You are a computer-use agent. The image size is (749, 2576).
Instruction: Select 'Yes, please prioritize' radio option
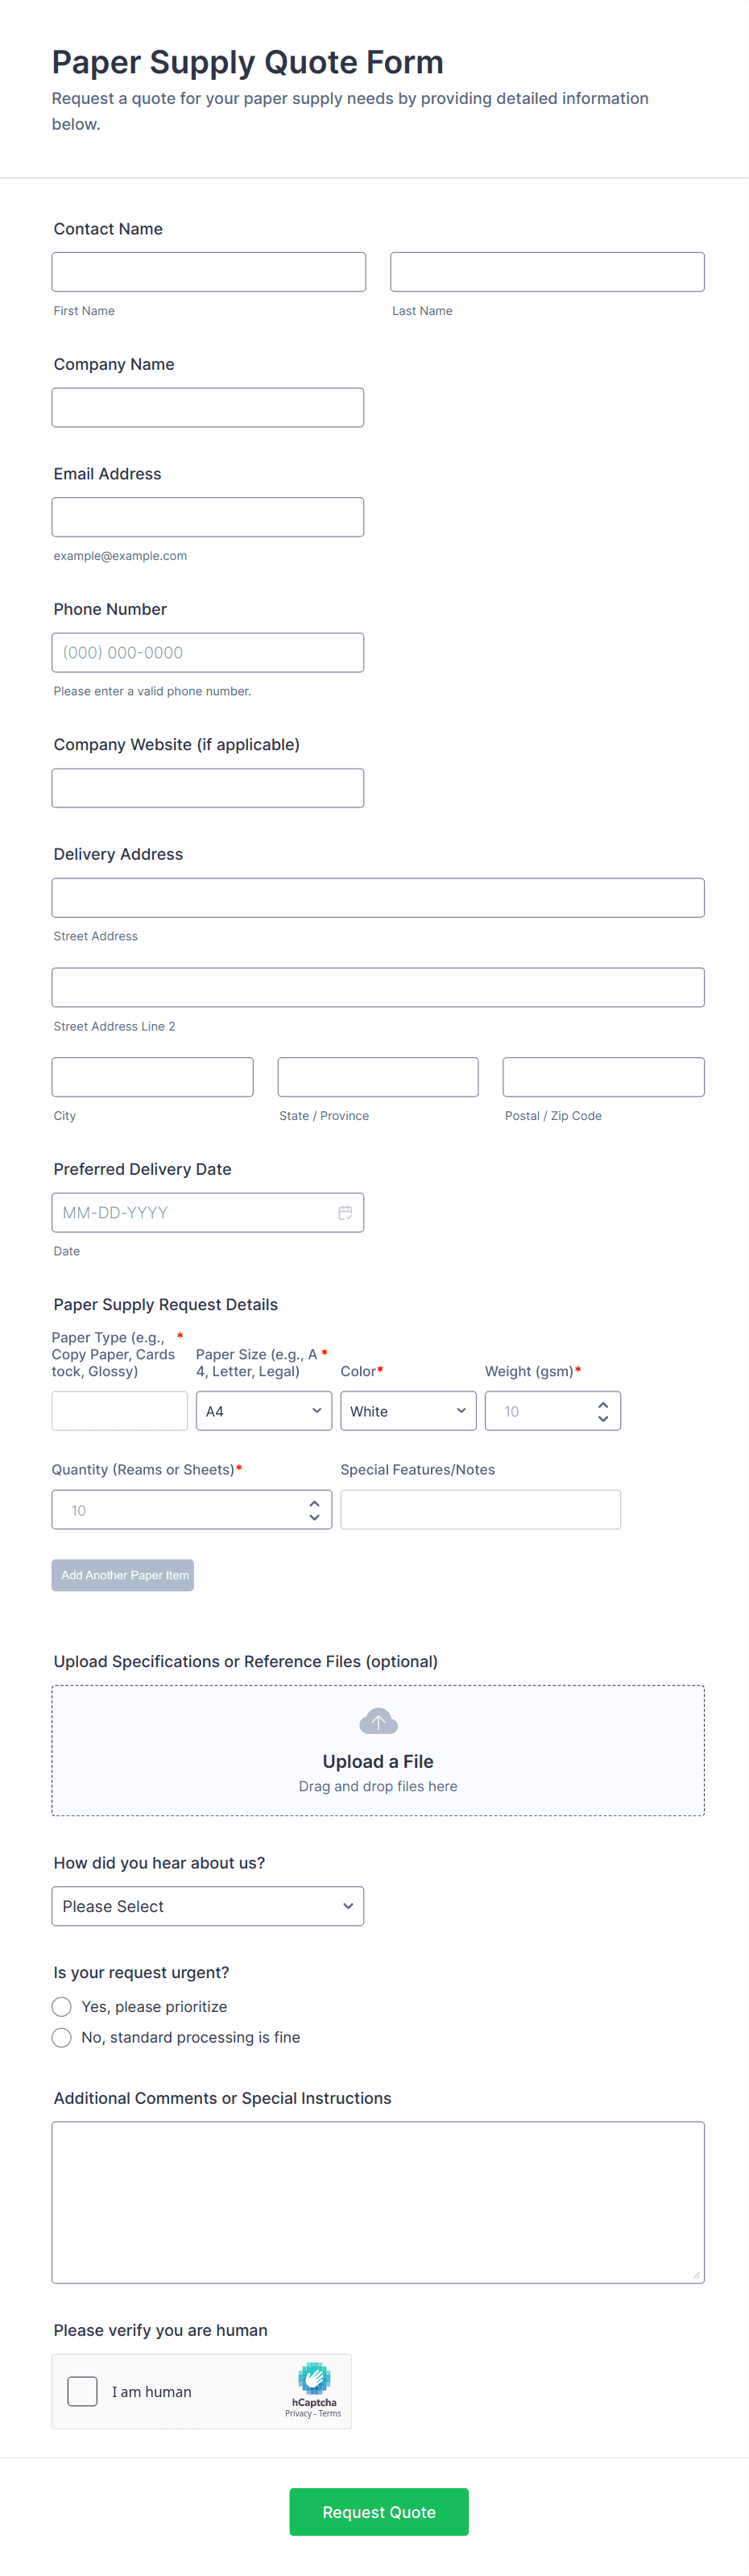[x=62, y=2006]
